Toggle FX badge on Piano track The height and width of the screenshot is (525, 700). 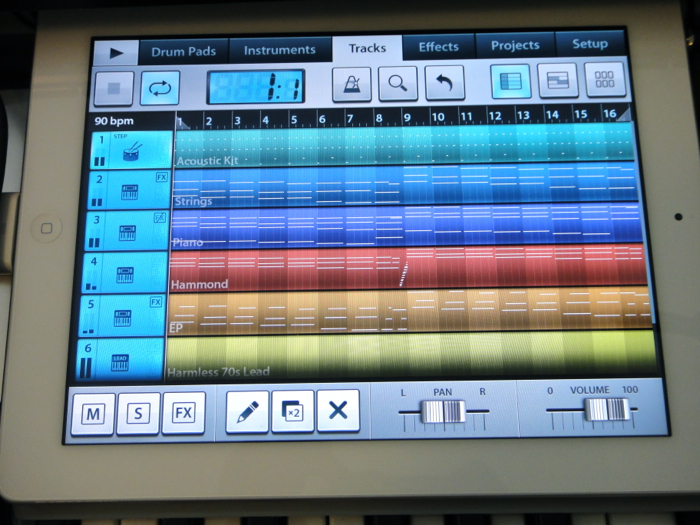click(159, 217)
